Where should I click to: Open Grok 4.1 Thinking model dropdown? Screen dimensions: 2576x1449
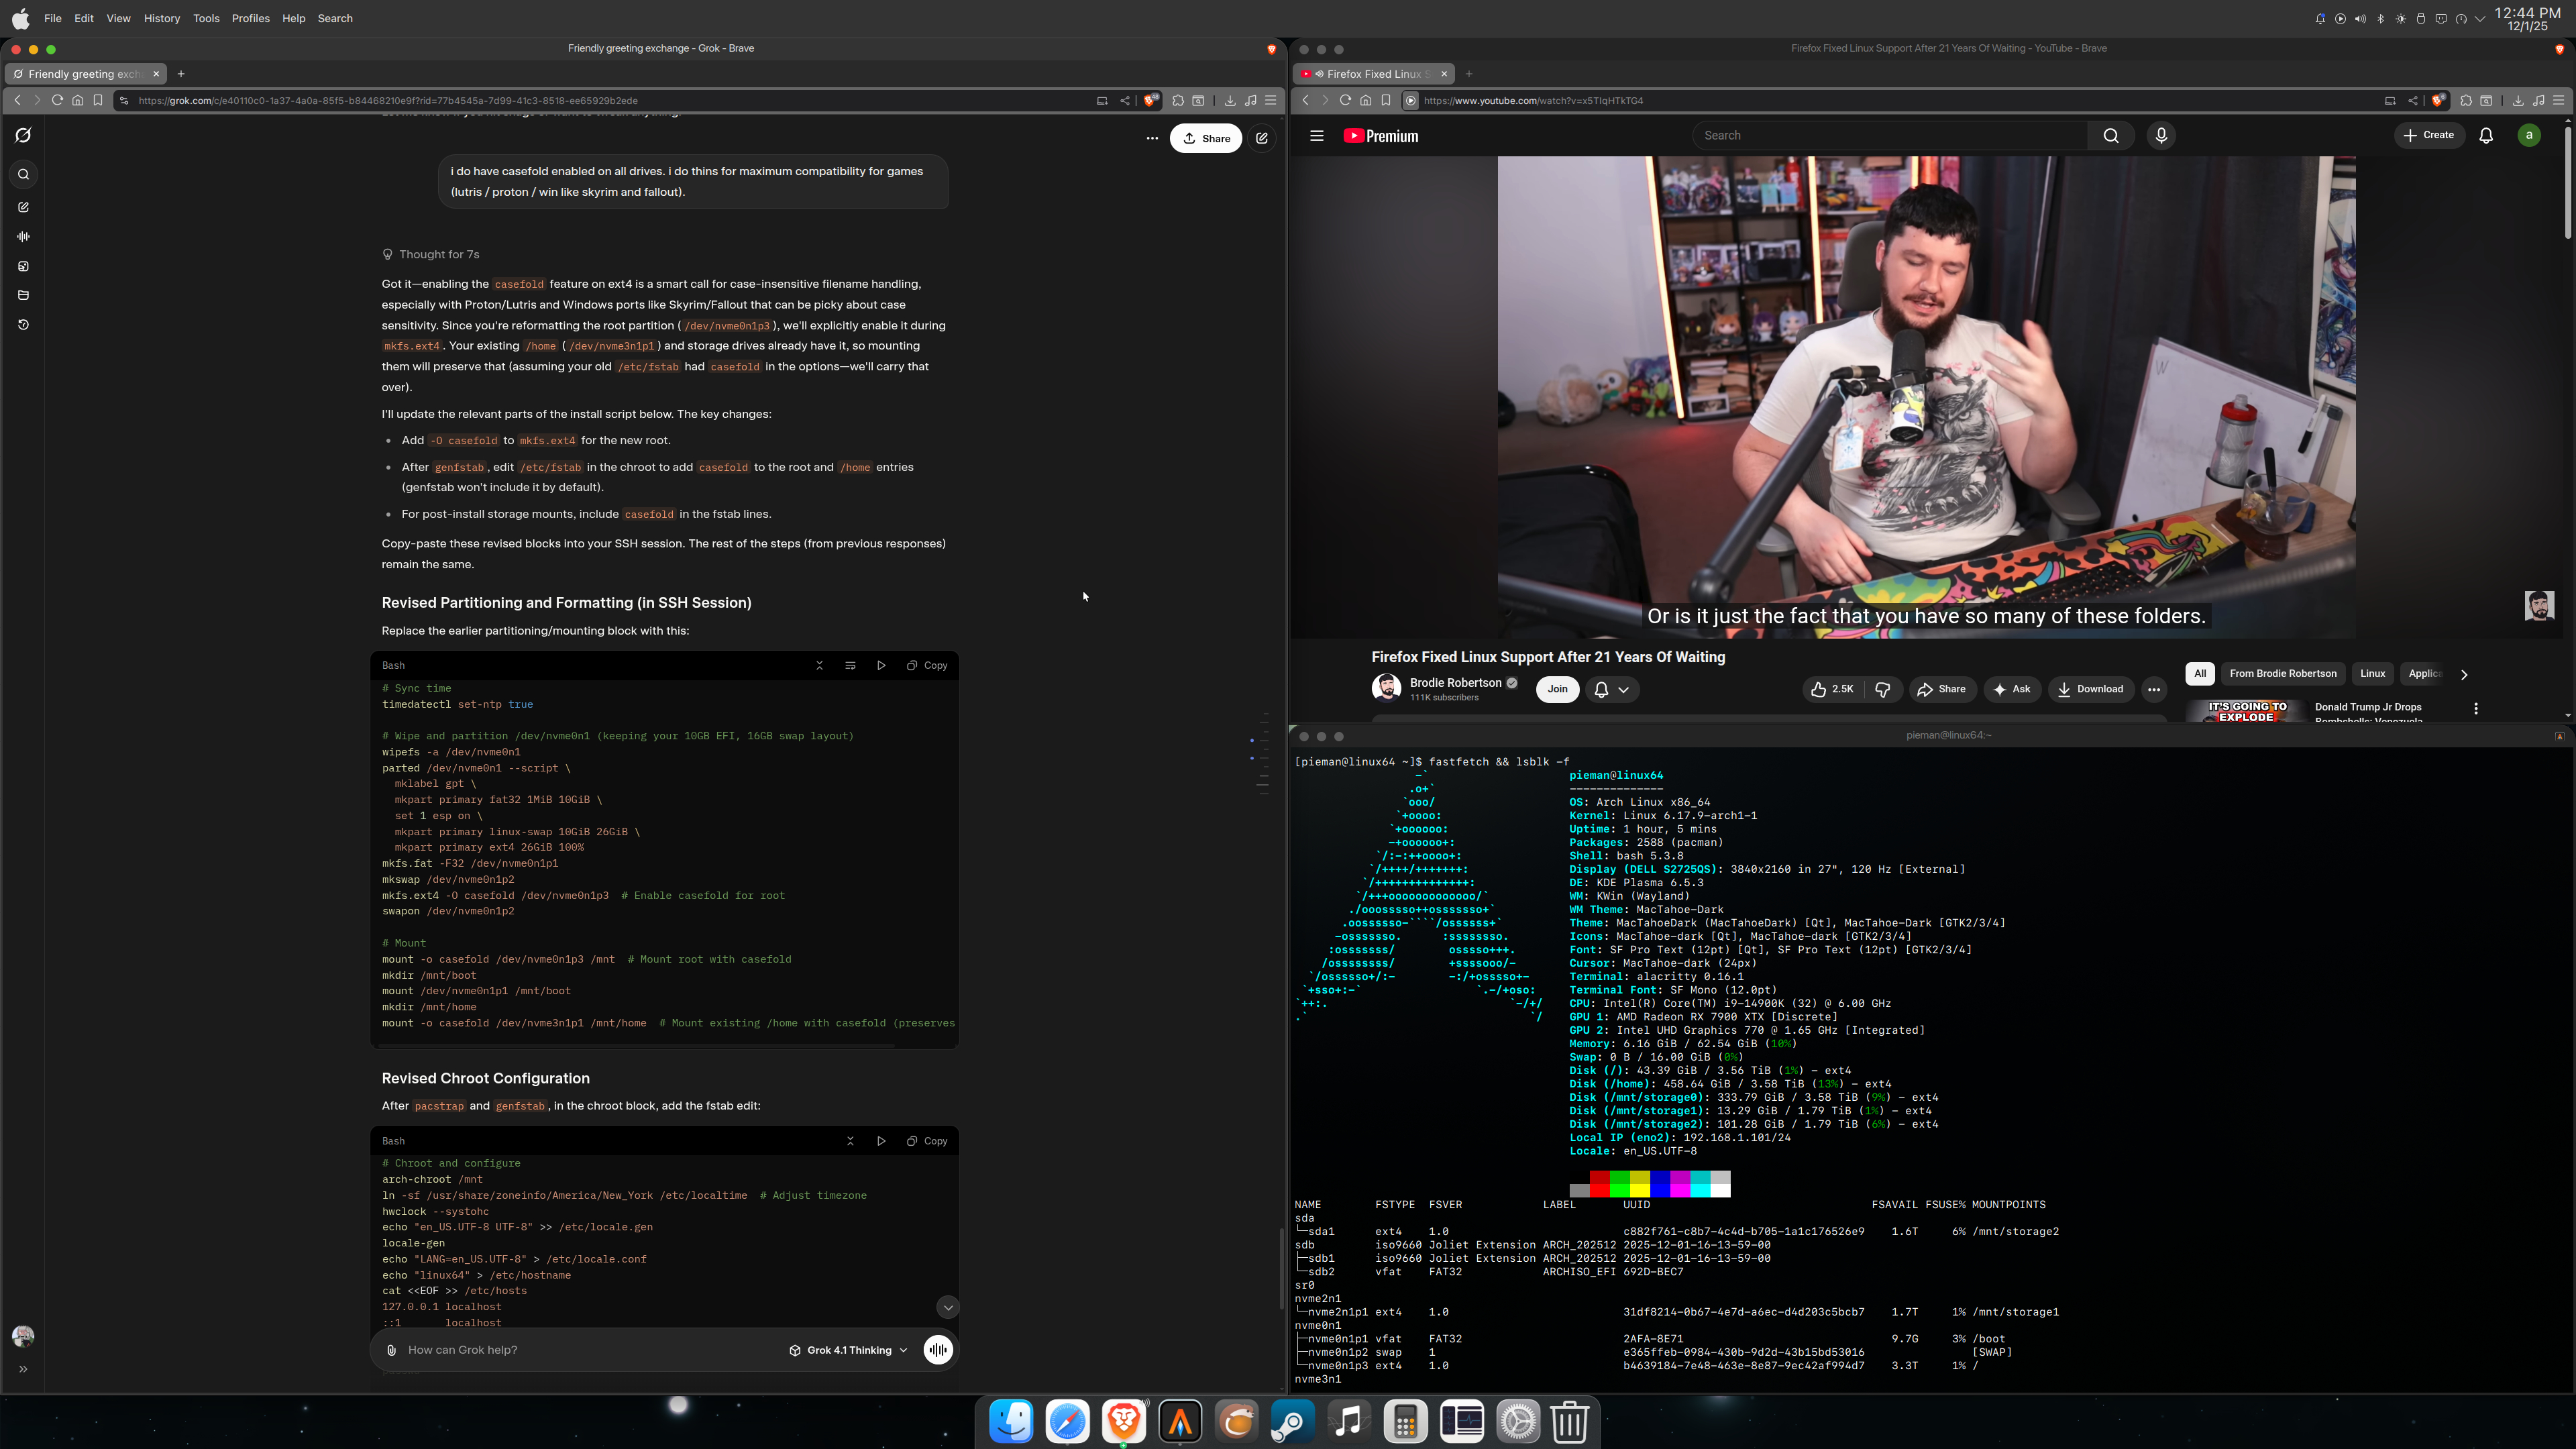point(848,1350)
